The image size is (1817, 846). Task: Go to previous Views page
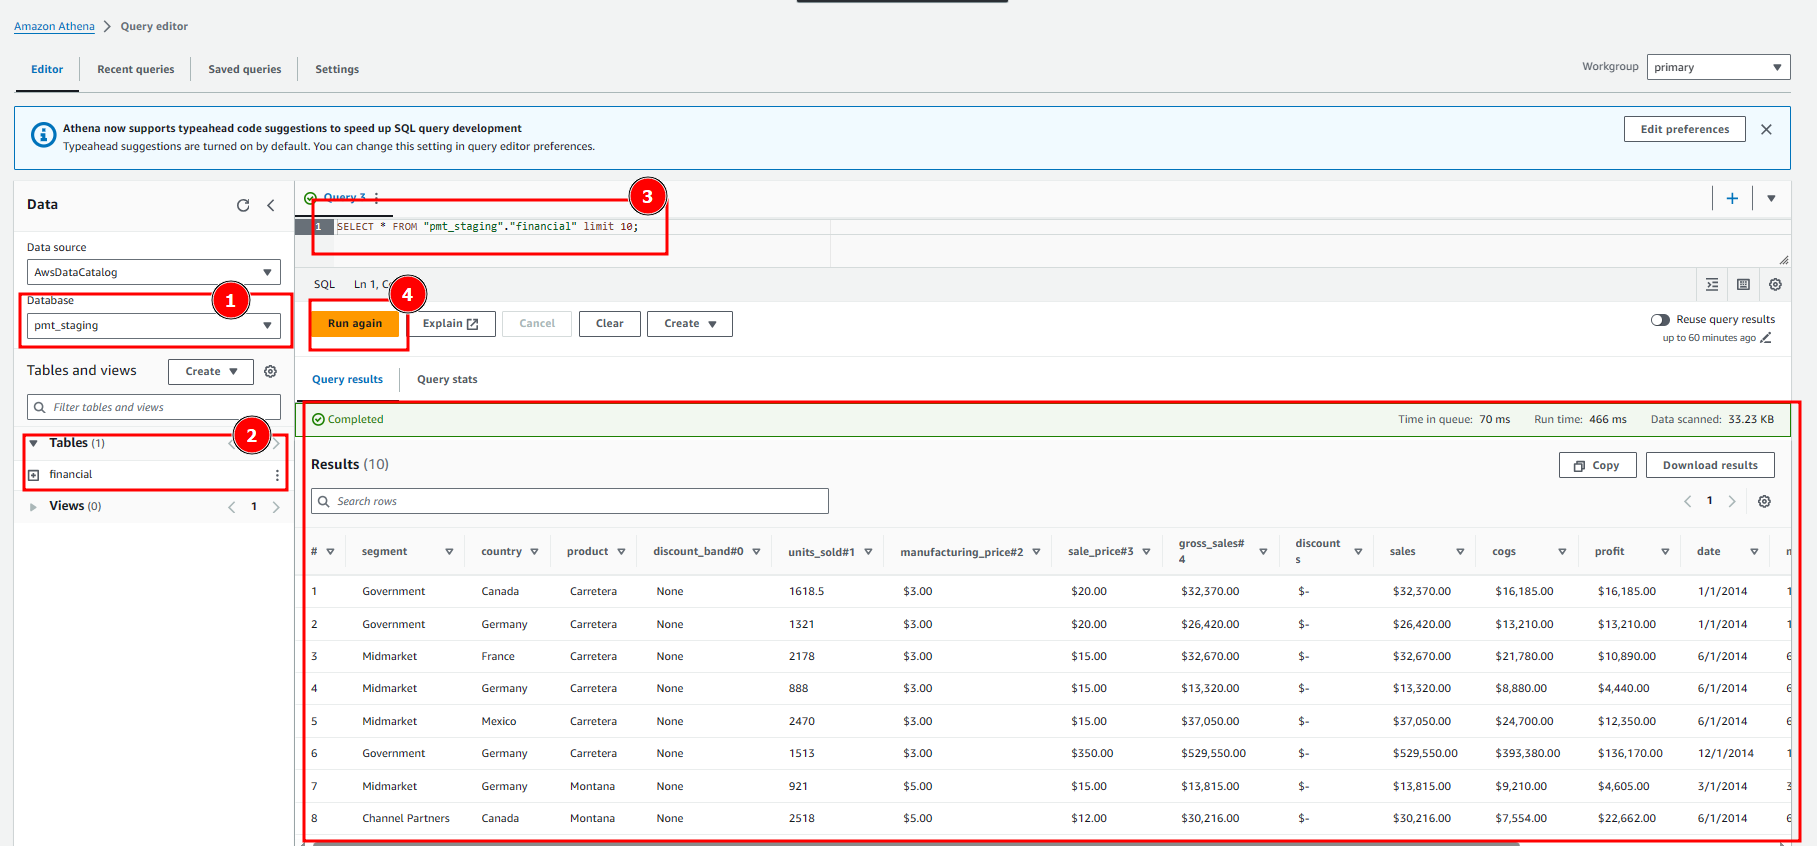coord(232,507)
